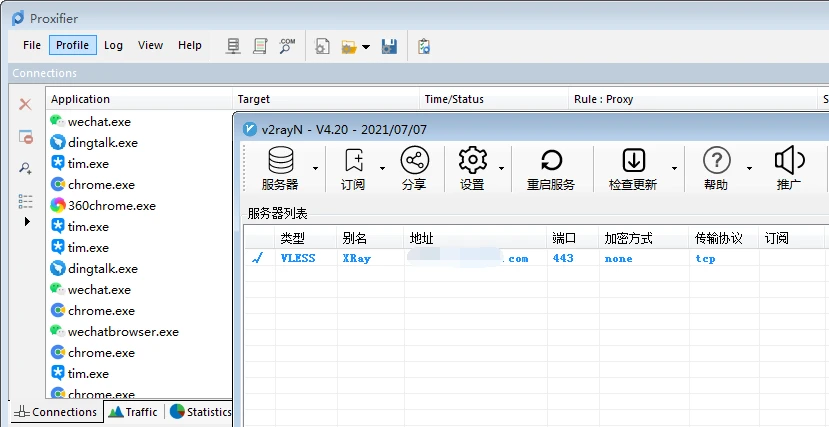Click the Proxy Checker clipboard icon
The width and height of the screenshot is (829, 427).
pos(423,47)
